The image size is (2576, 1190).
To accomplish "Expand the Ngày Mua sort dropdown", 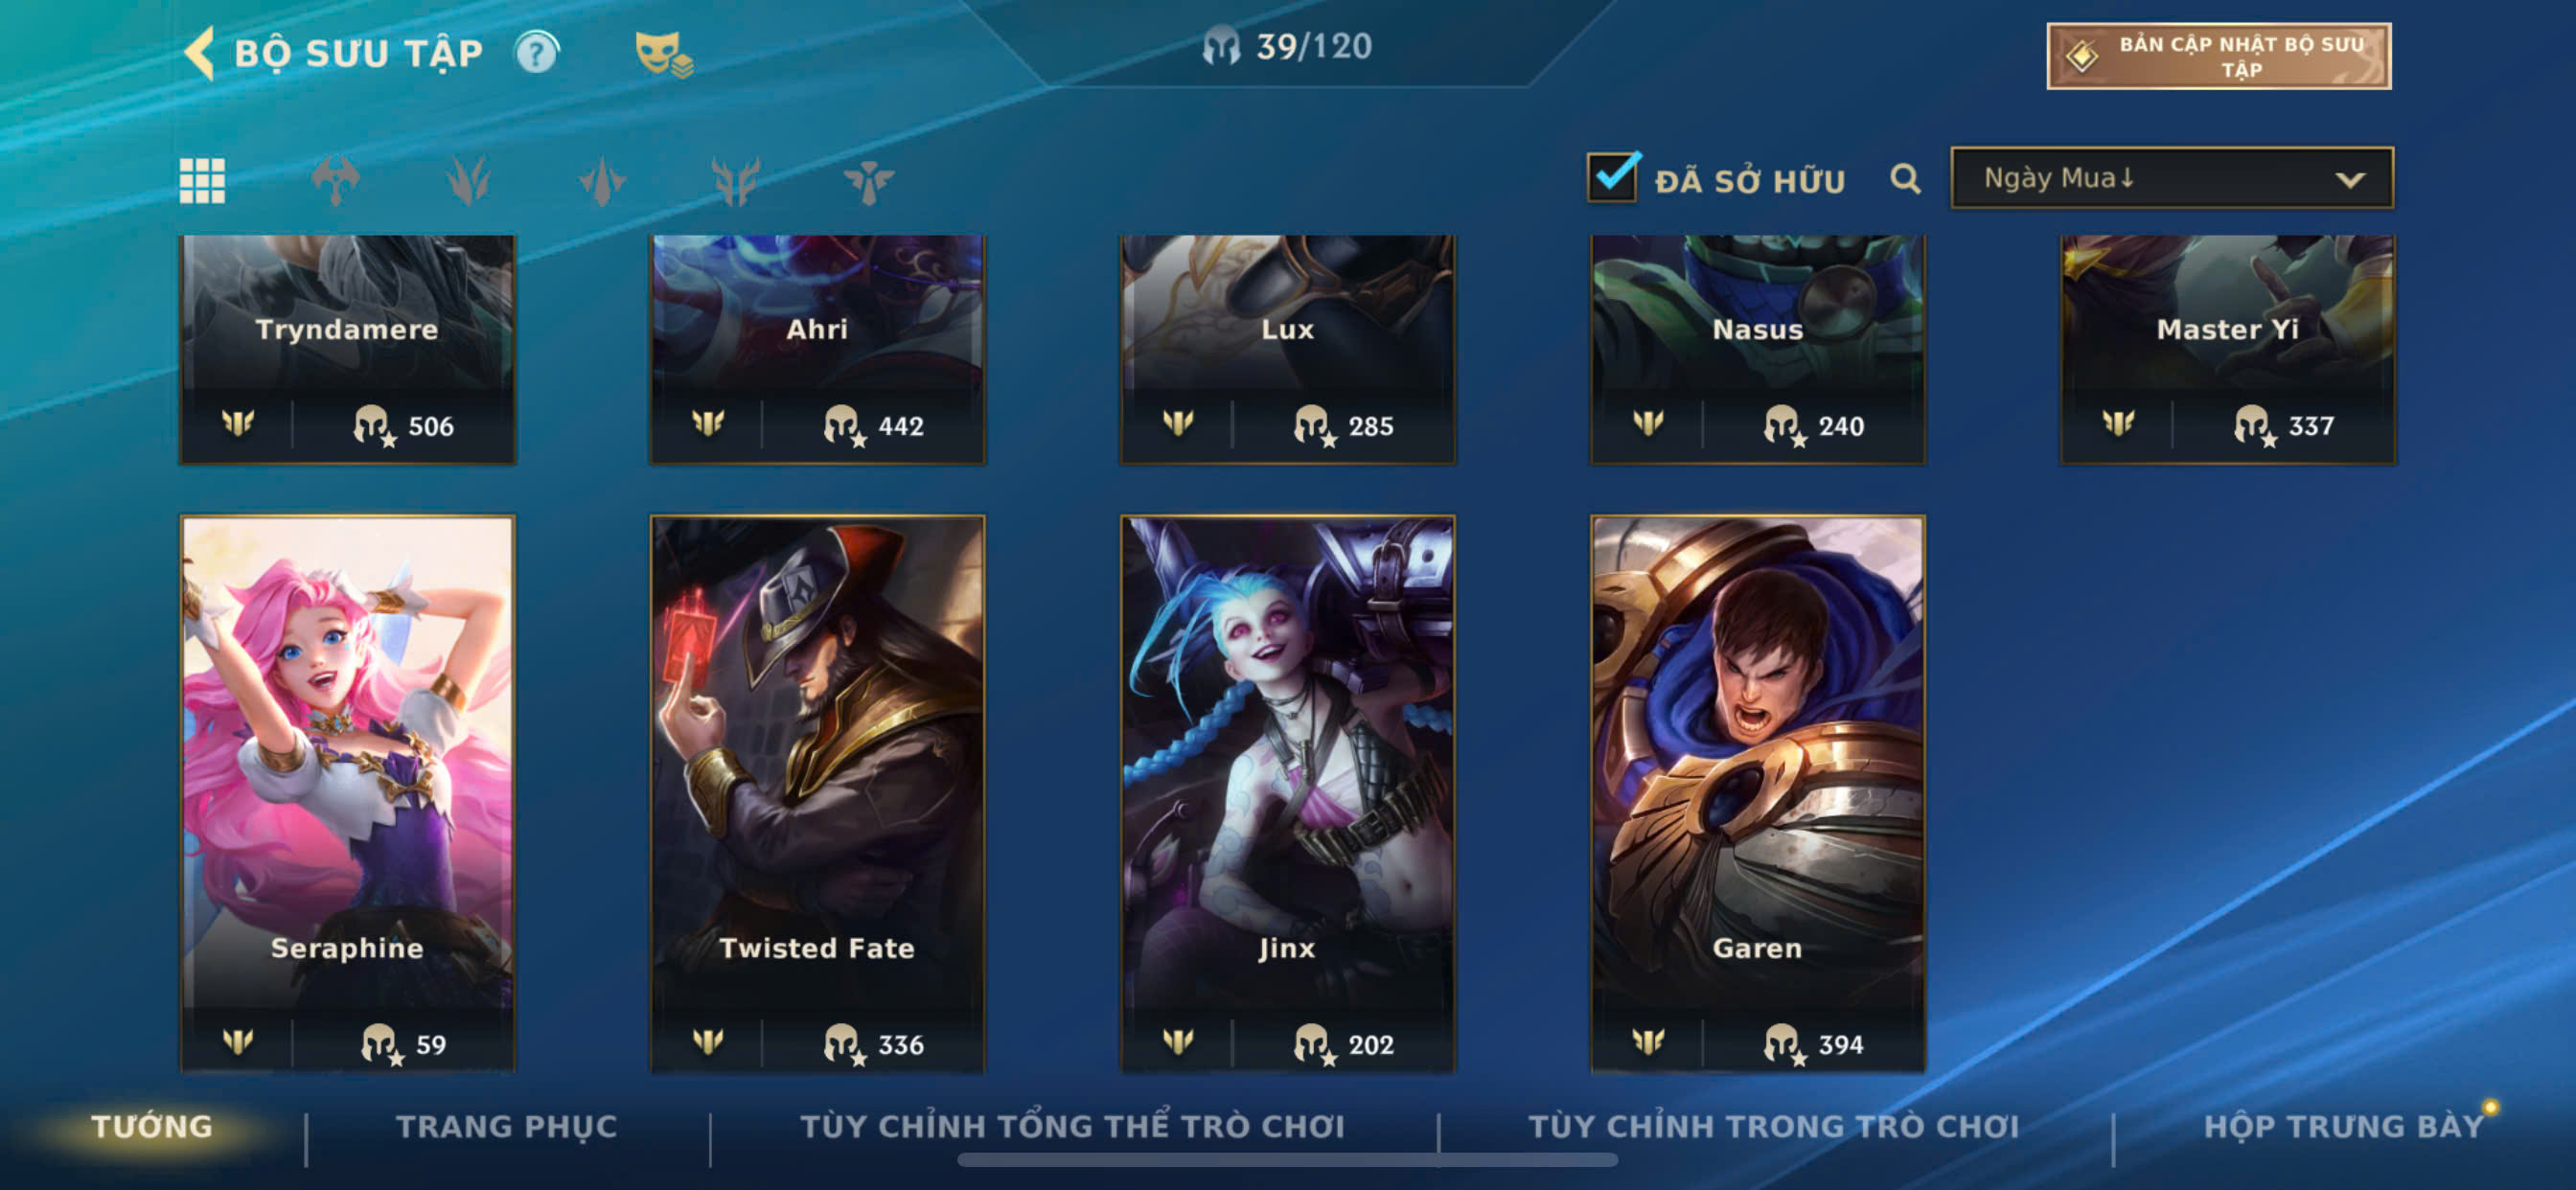I will [x=2172, y=178].
